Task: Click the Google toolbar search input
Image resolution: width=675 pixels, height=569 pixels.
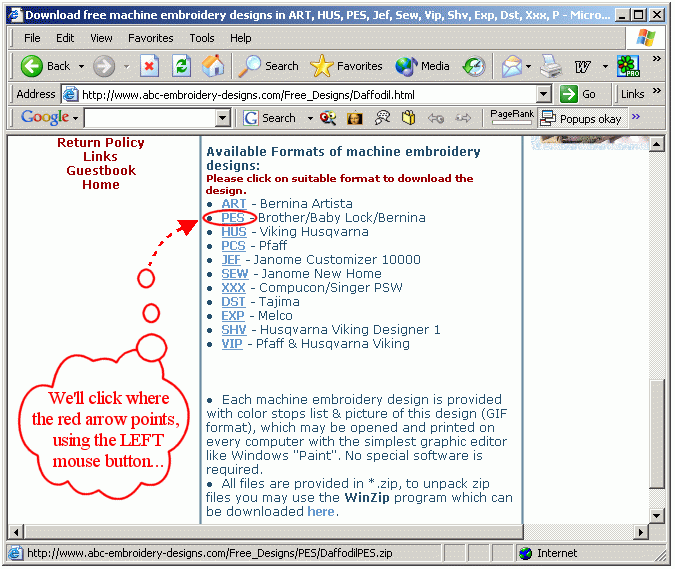Action: click(150, 118)
